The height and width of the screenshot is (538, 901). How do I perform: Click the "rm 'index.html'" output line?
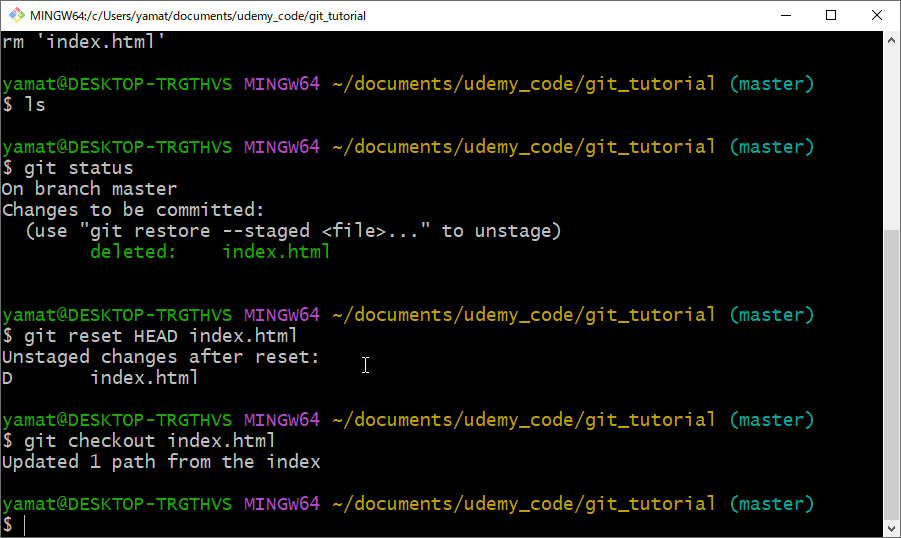84,41
